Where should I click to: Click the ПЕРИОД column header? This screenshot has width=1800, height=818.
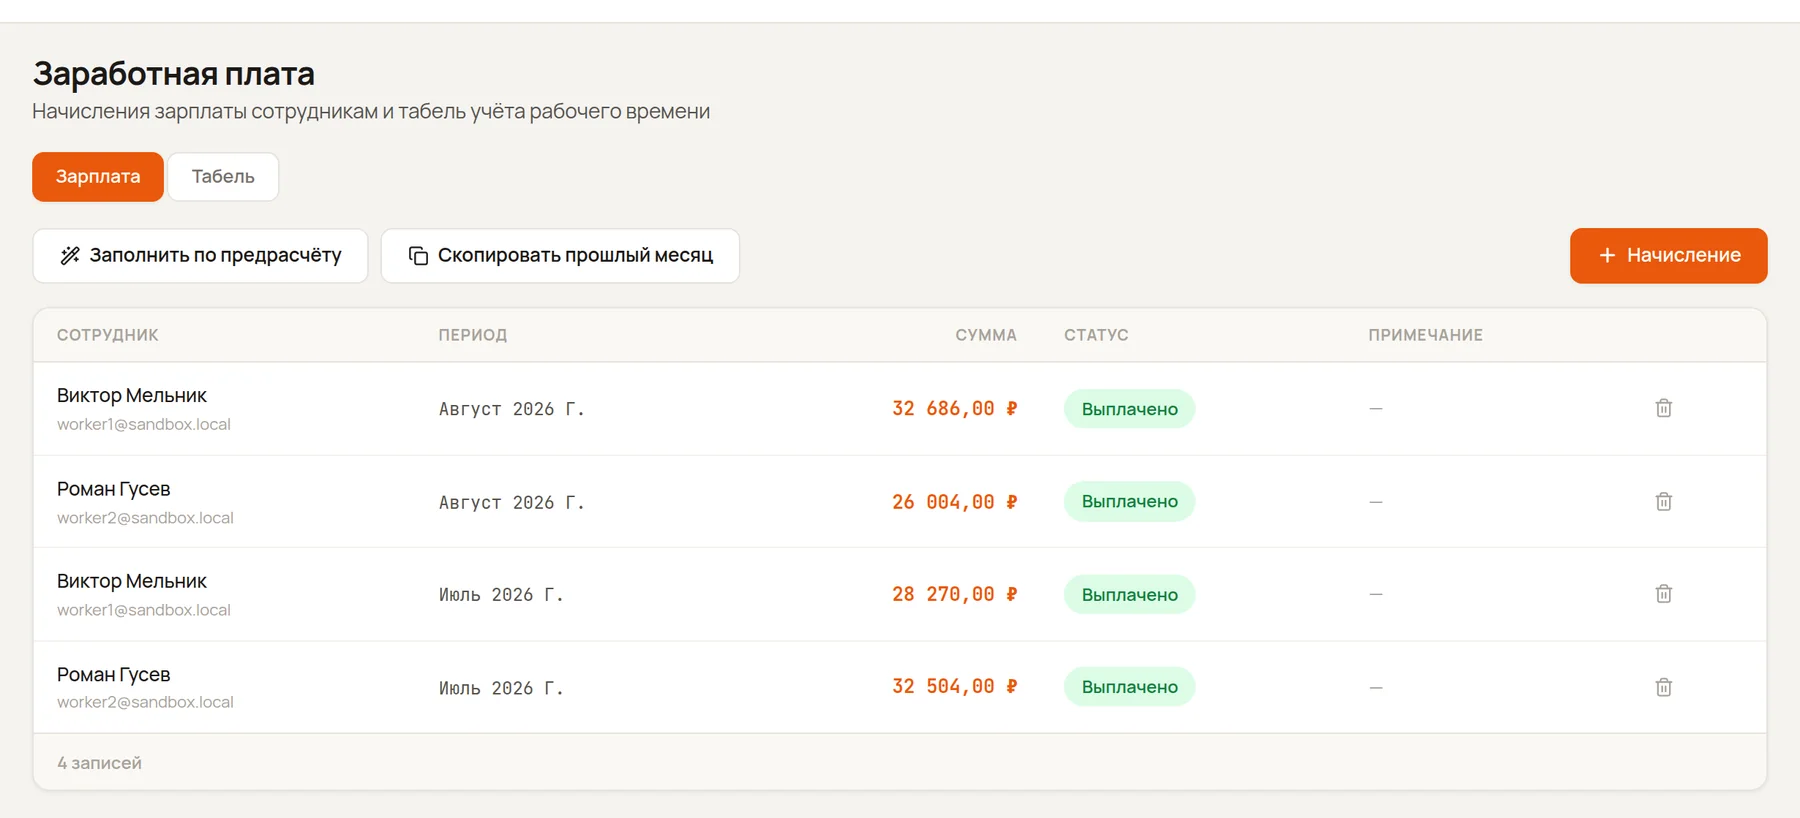(473, 335)
